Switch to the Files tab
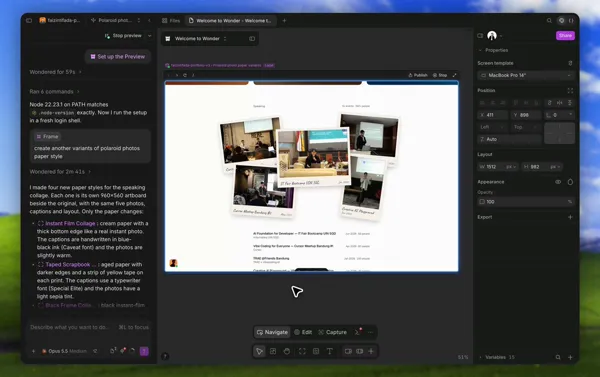600x377 pixels. (x=171, y=21)
